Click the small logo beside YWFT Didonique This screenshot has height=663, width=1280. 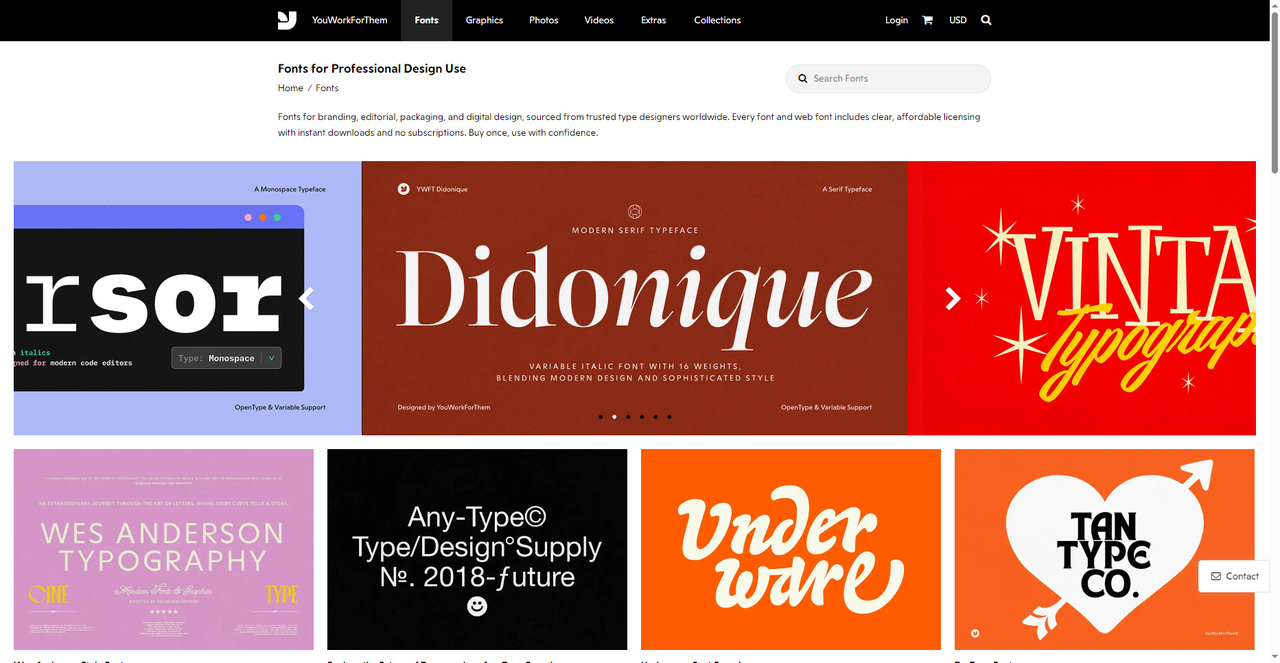pyautogui.click(x=403, y=189)
